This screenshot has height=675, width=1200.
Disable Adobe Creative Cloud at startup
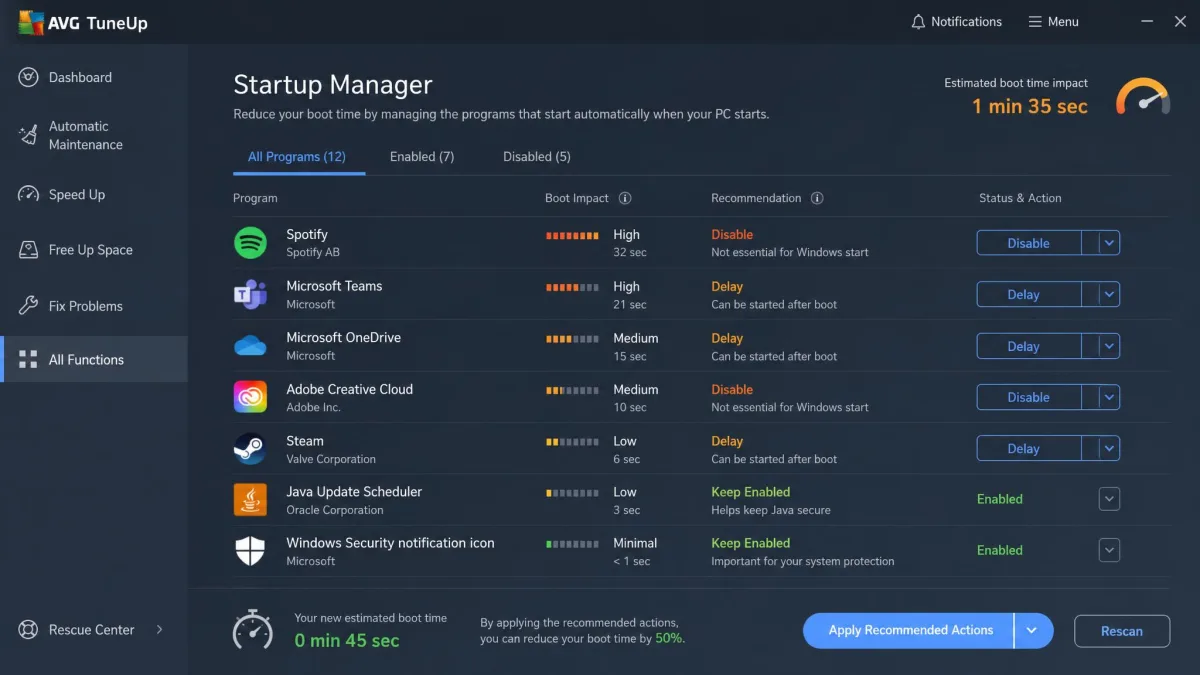pyautogui.click(x=1028, y=397)
